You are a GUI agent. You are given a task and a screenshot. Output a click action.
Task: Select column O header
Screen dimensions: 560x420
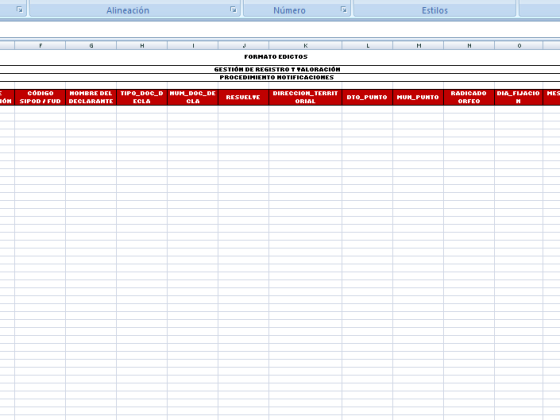(x=519, y=45)
